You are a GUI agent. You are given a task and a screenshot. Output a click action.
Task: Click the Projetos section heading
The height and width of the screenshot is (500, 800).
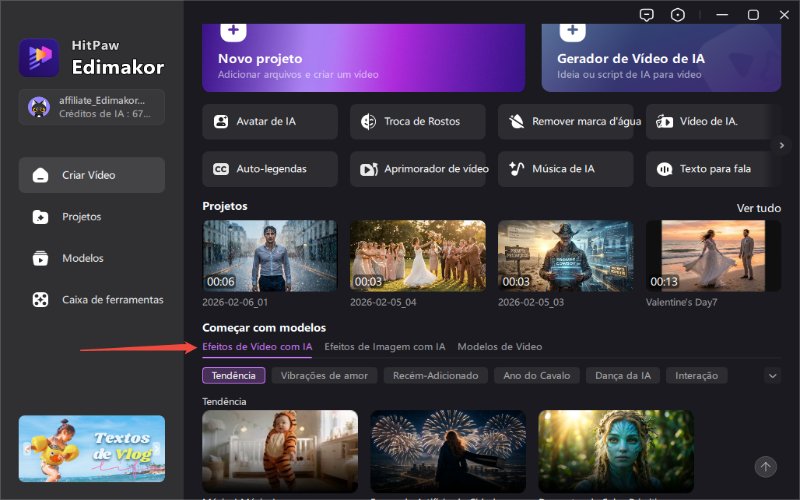224,206
